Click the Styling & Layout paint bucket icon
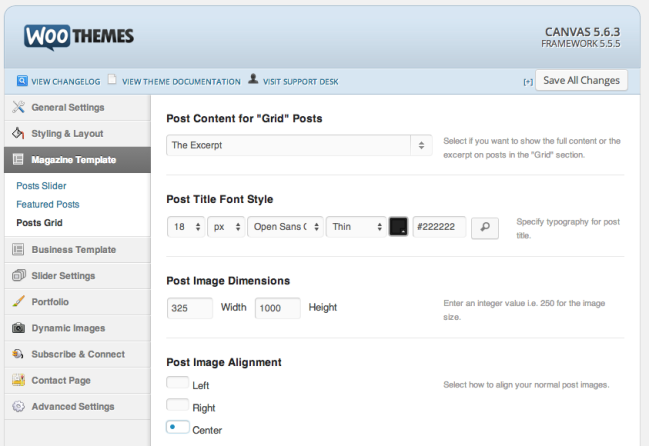 coord(18,133)
